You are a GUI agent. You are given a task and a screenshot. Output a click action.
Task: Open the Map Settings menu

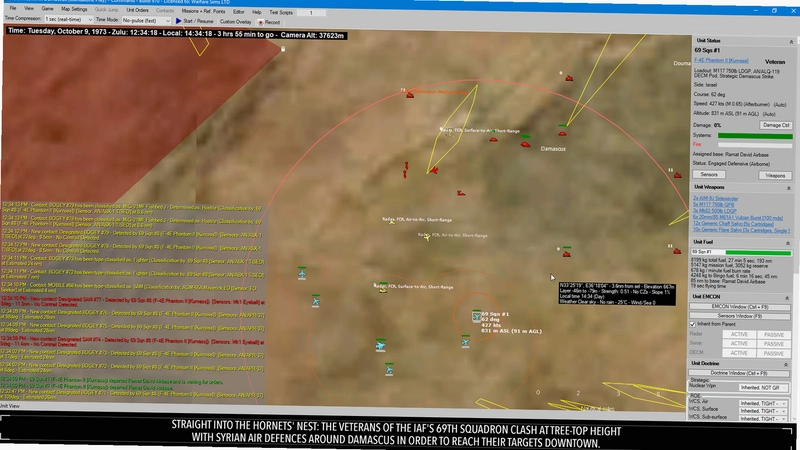point(74,9)
